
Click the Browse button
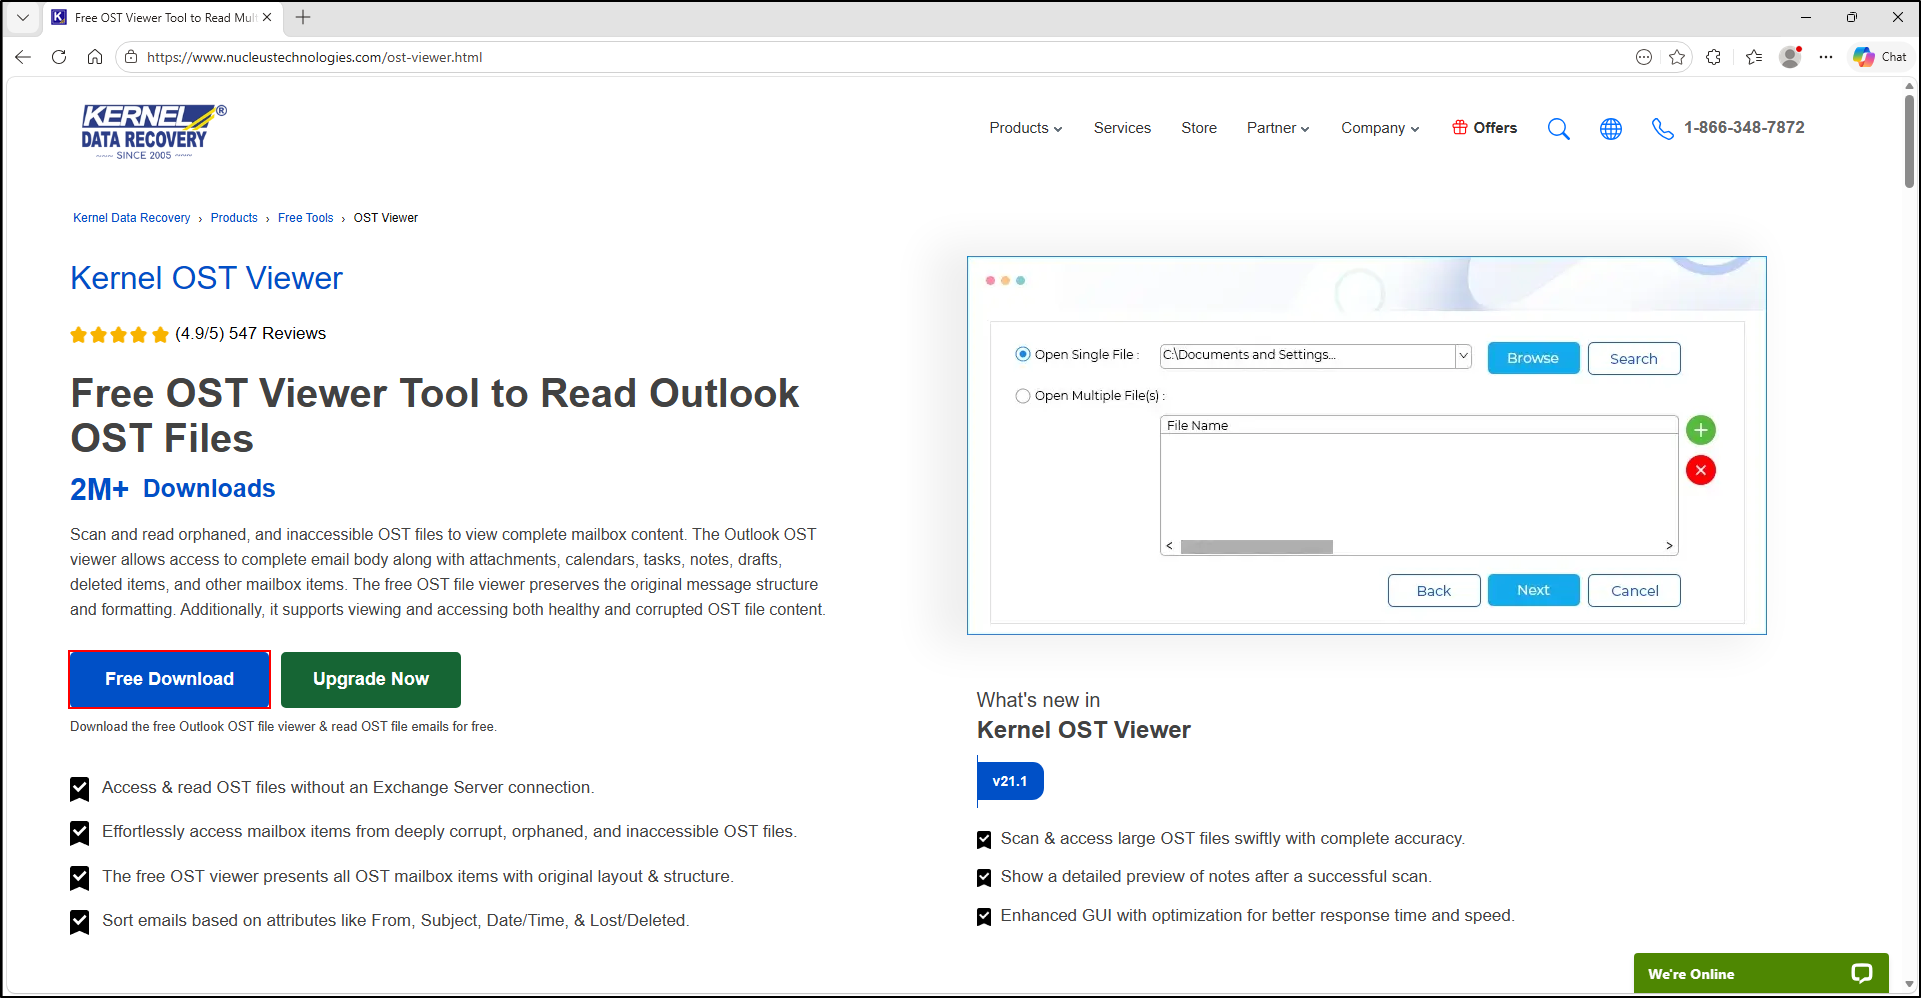click(x=1533, y=358)
